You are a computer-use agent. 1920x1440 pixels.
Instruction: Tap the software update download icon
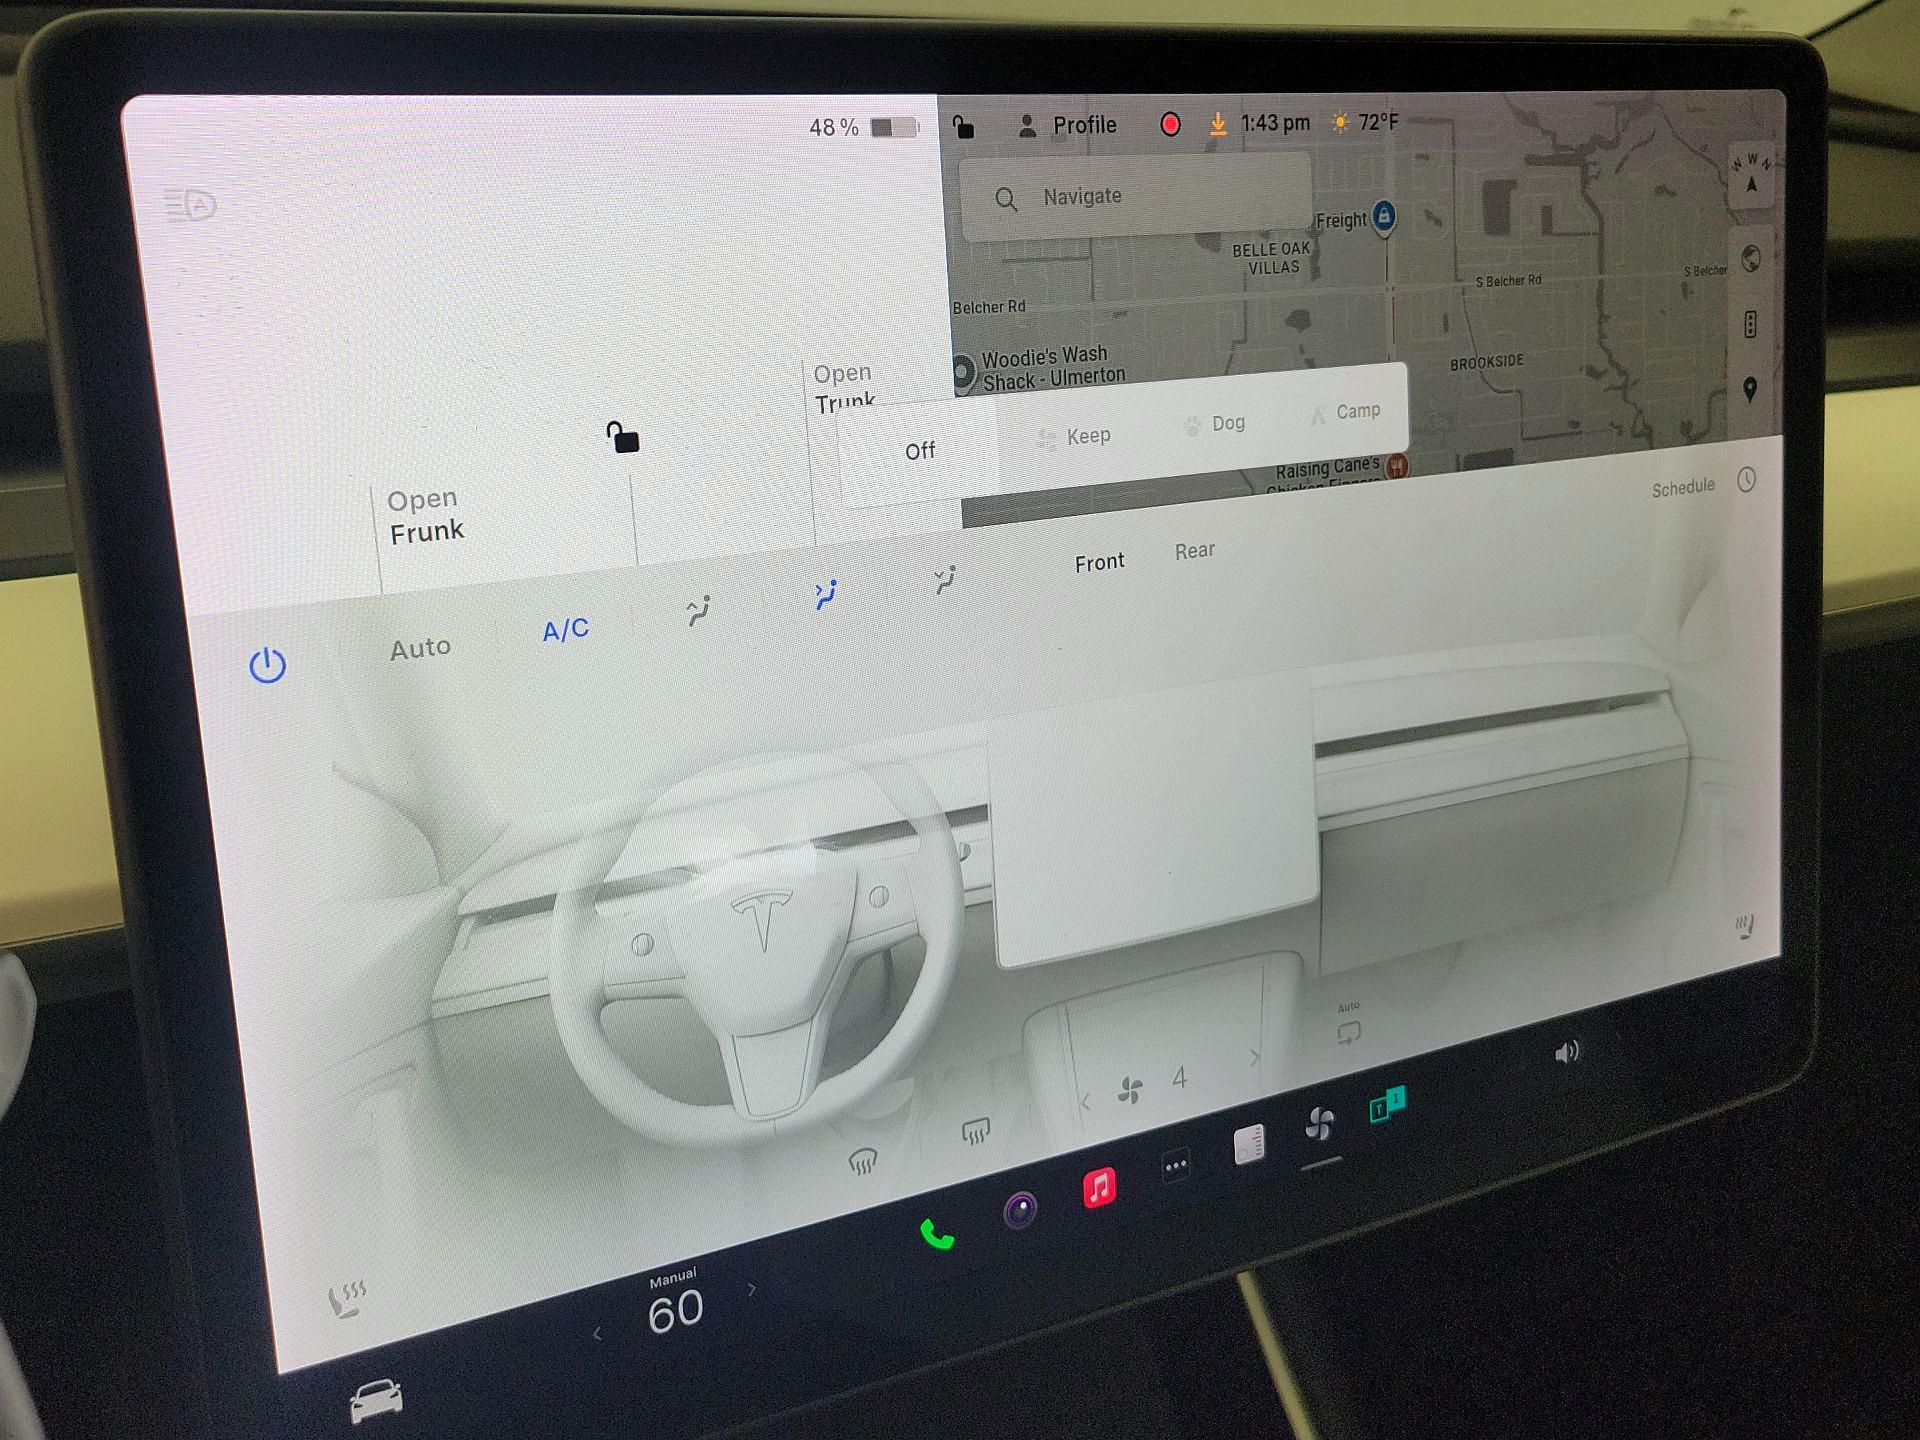coord(1218,124)
